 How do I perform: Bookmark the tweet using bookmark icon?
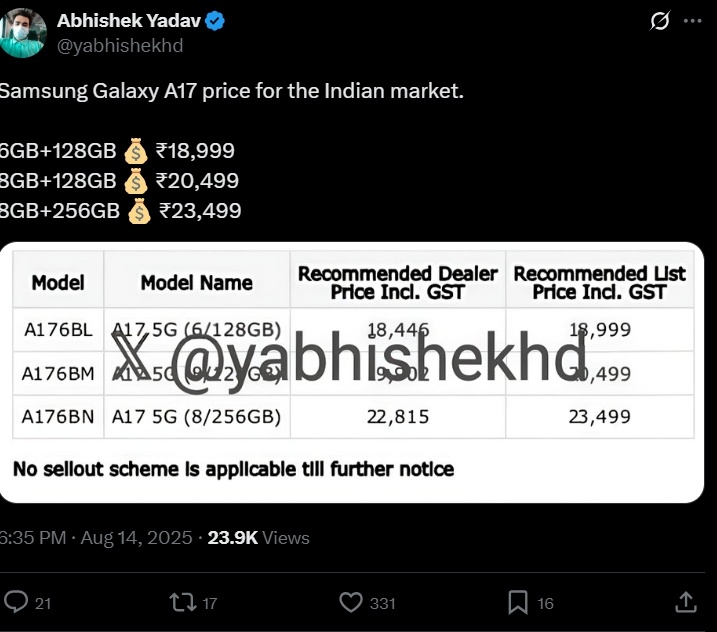coord(518,602)
